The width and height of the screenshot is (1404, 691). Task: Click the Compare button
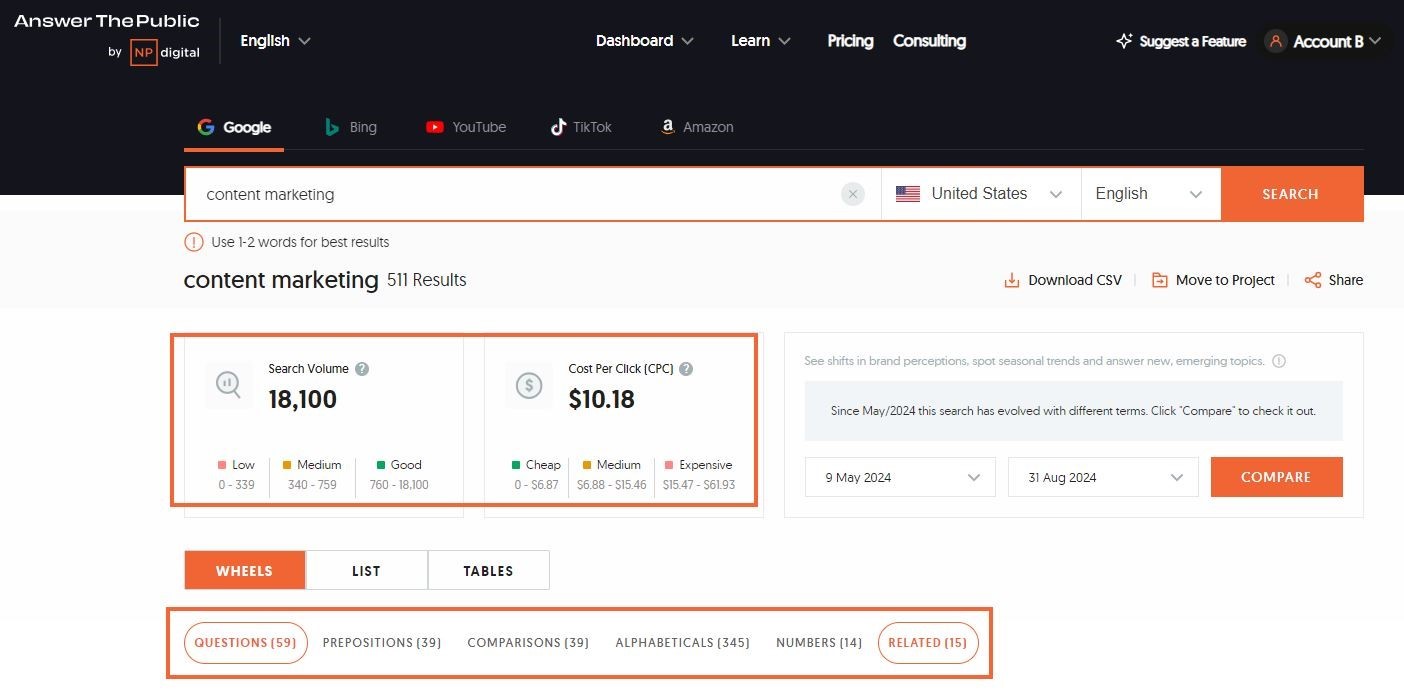(x=1276, y=477)
